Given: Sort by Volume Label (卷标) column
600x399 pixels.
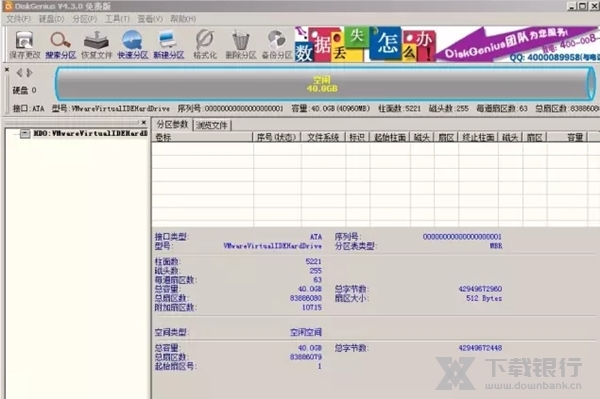Looking at the screenshot, I should click(202, 137).
